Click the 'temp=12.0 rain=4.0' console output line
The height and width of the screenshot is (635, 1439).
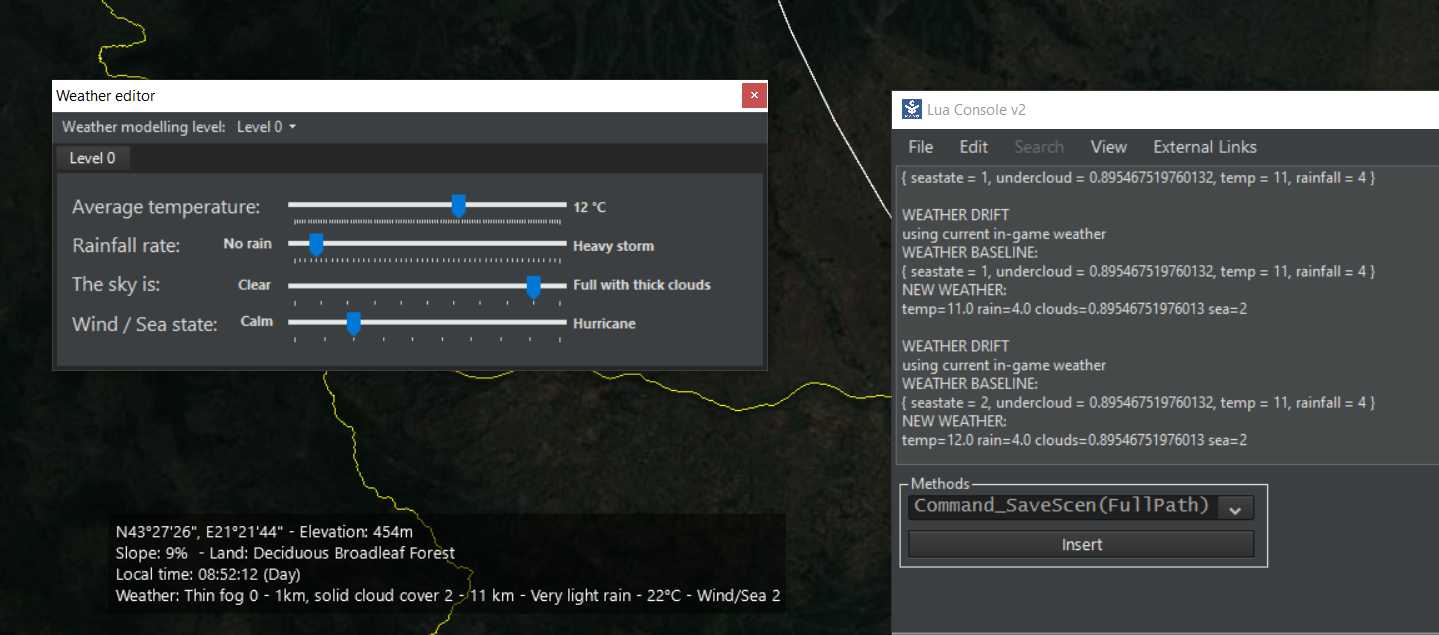coord(1074,440)
